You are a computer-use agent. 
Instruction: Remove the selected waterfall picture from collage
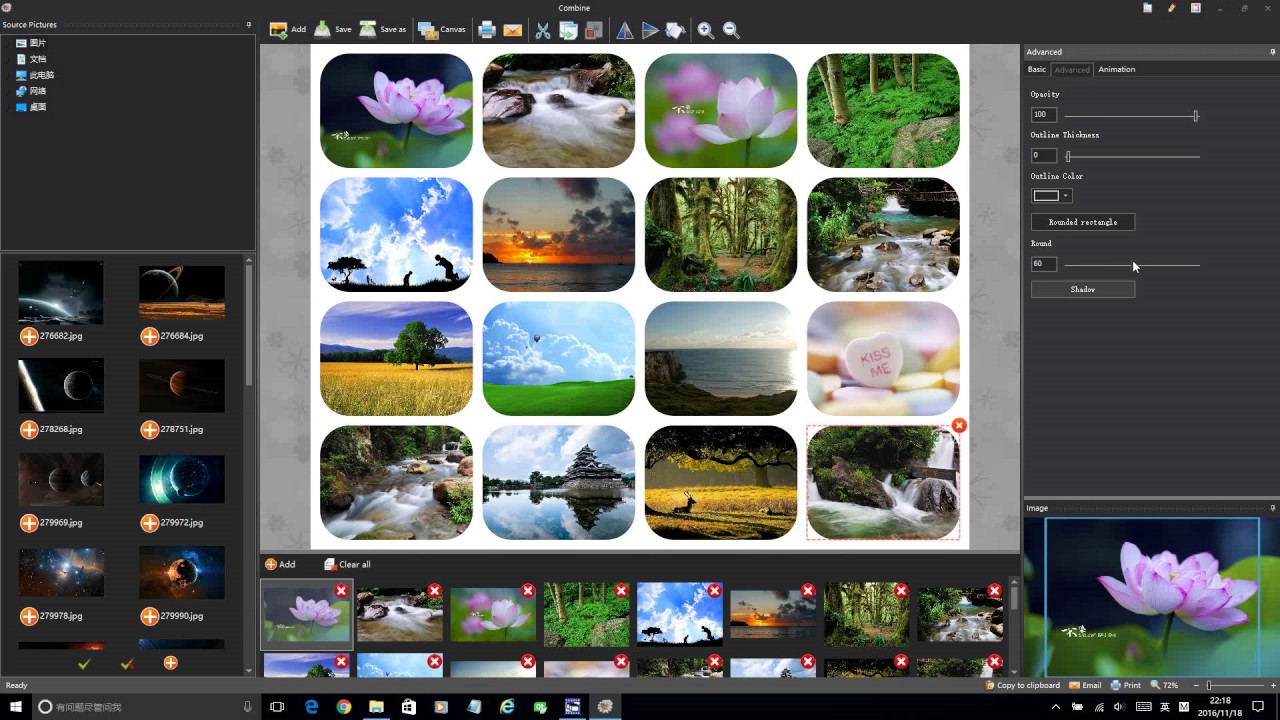[x=959, y=425]
